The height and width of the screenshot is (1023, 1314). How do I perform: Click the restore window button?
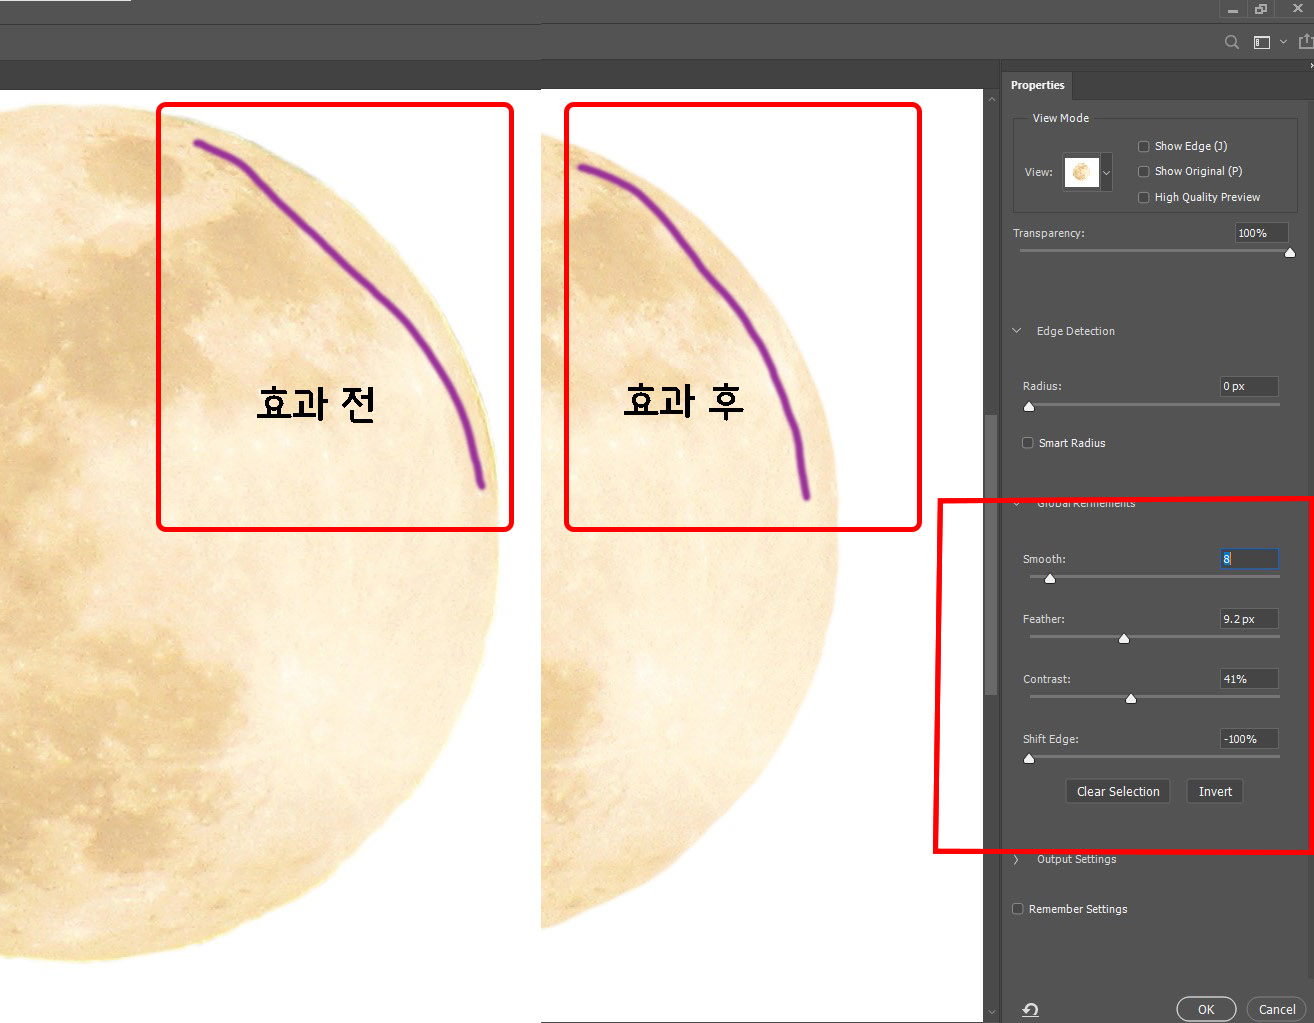pos(1261,9)
